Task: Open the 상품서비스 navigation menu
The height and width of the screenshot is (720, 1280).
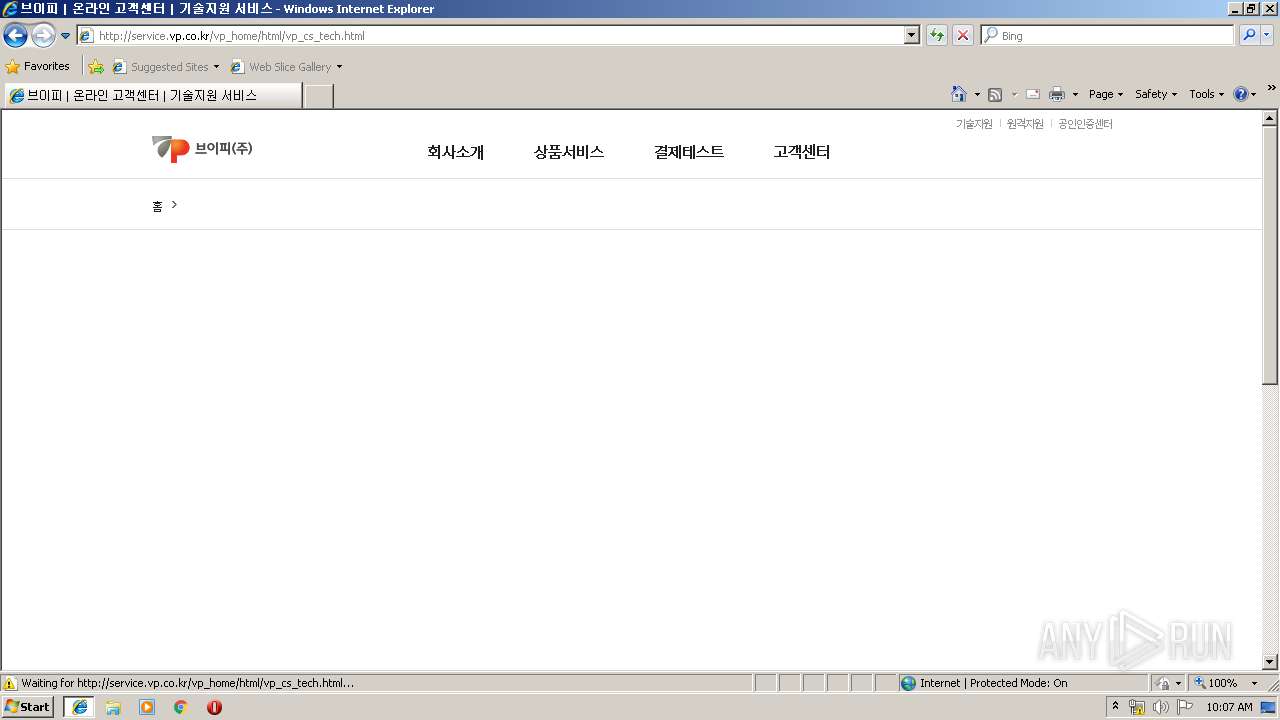Action: click(x=569, y=152)
